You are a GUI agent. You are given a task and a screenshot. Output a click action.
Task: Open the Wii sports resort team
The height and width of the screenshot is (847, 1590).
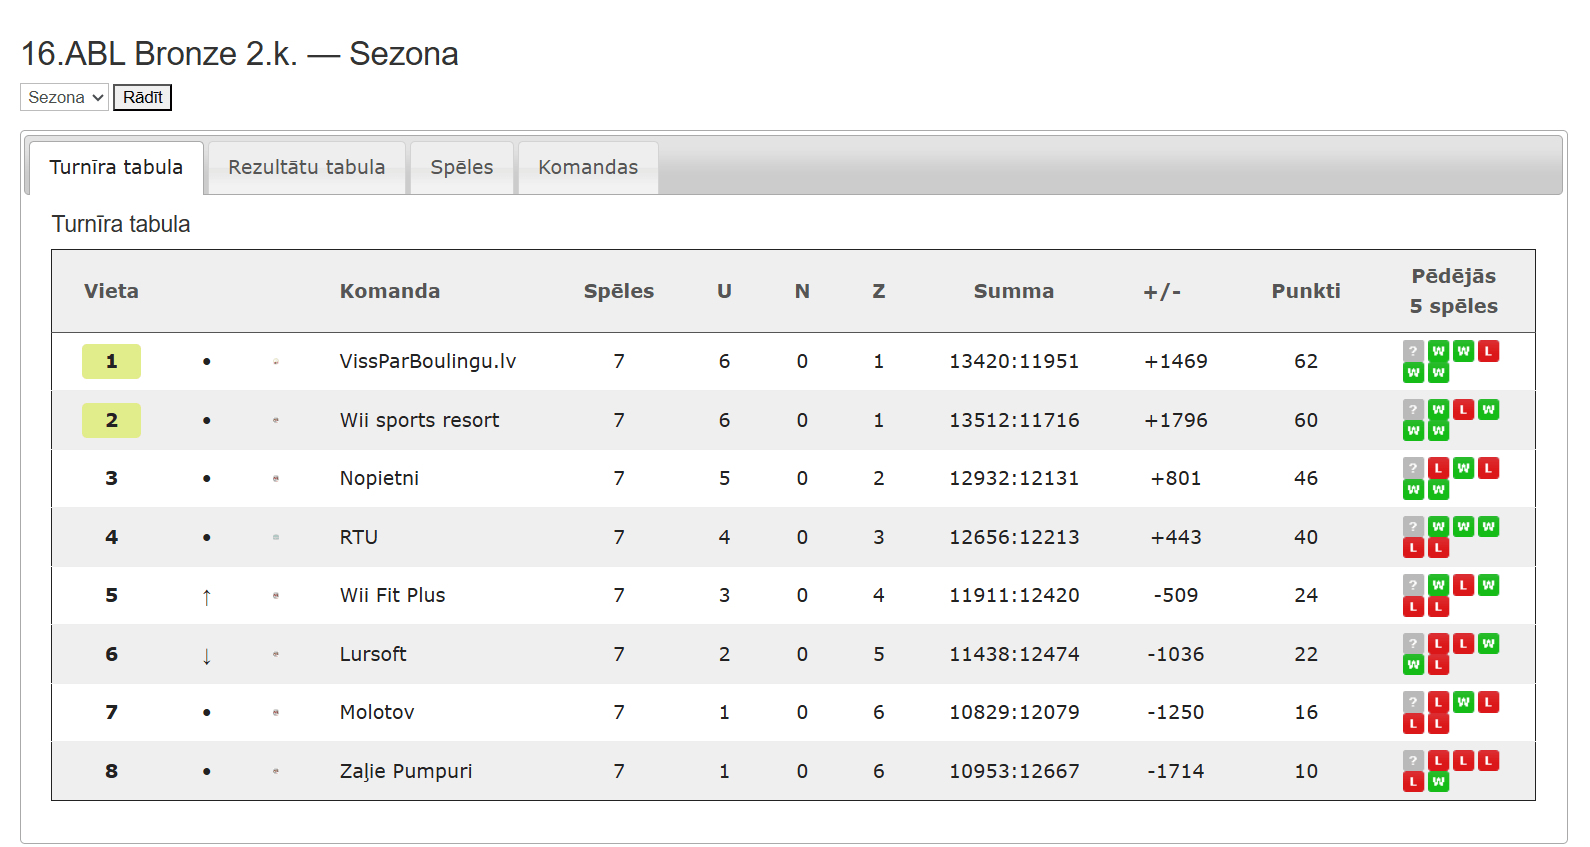[x=419, y=420]
